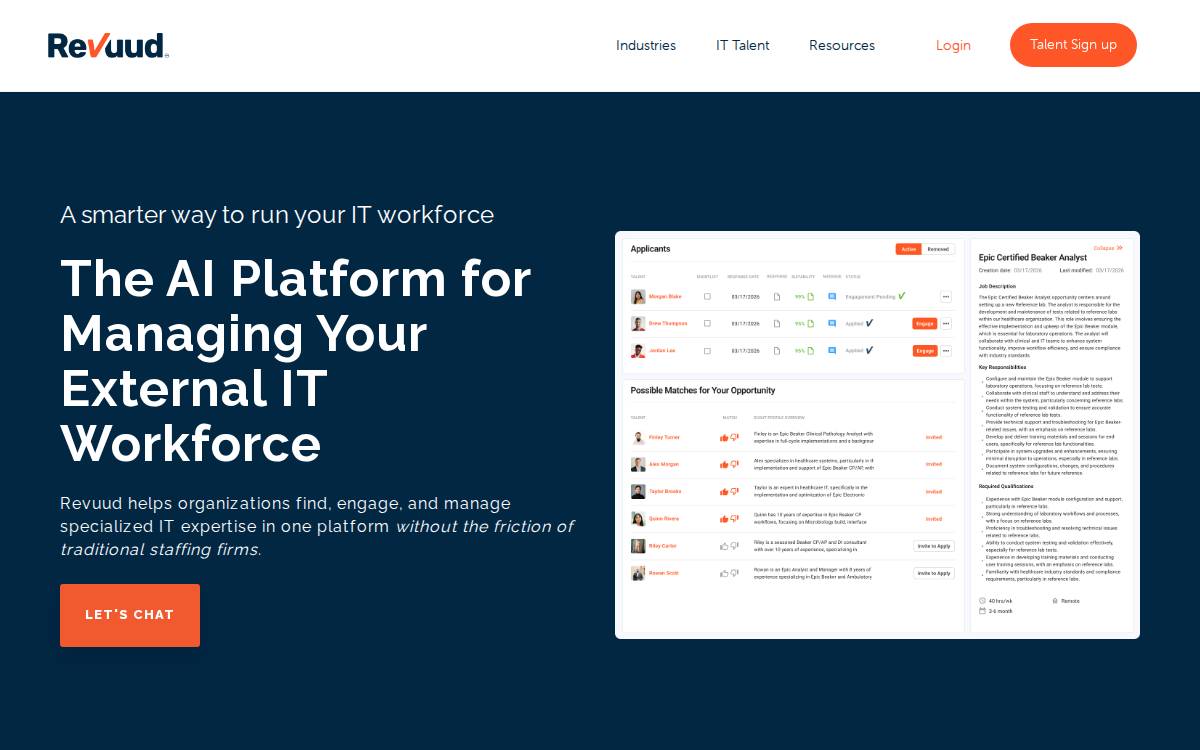Open Drew Thompson's applicant profile
1200x750 pixels.
point(668,324)
